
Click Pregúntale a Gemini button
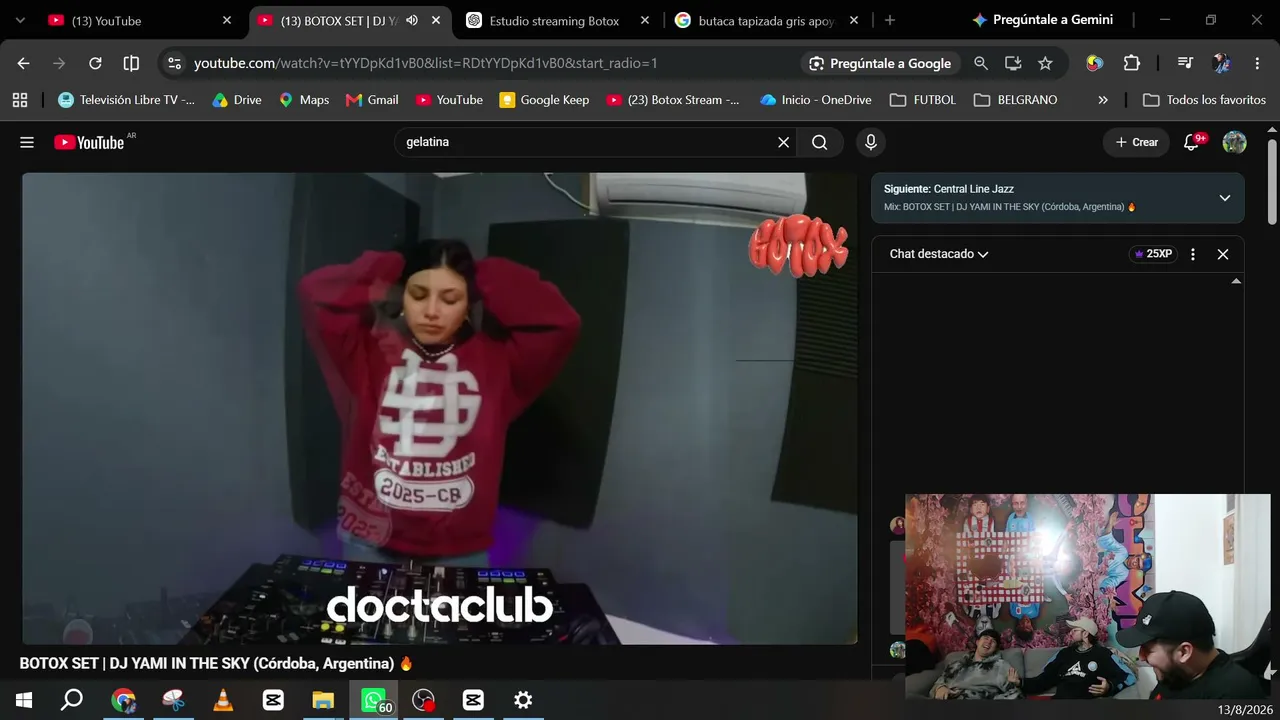pyautogui.click(x=1042, y=20)
